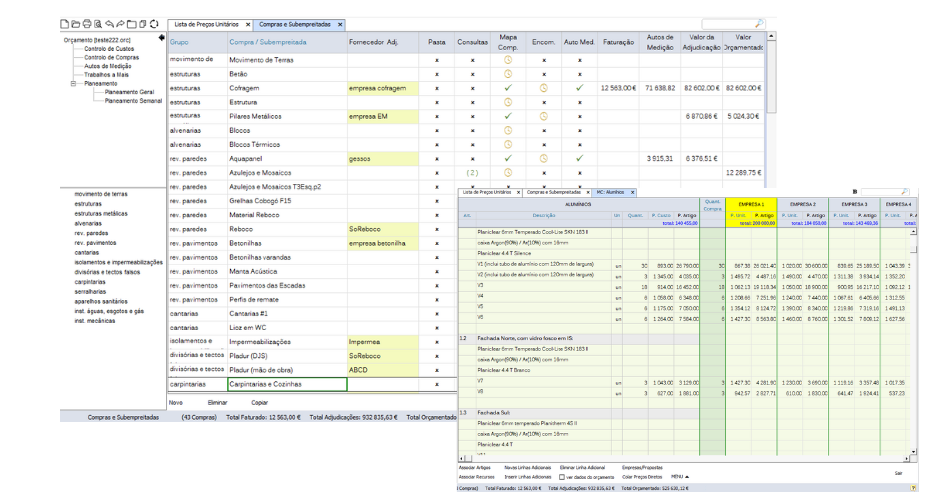Viewport: 943px width, 500px height.
Task: Click the pin icon above the tree panel
Action: pos(161,38)
